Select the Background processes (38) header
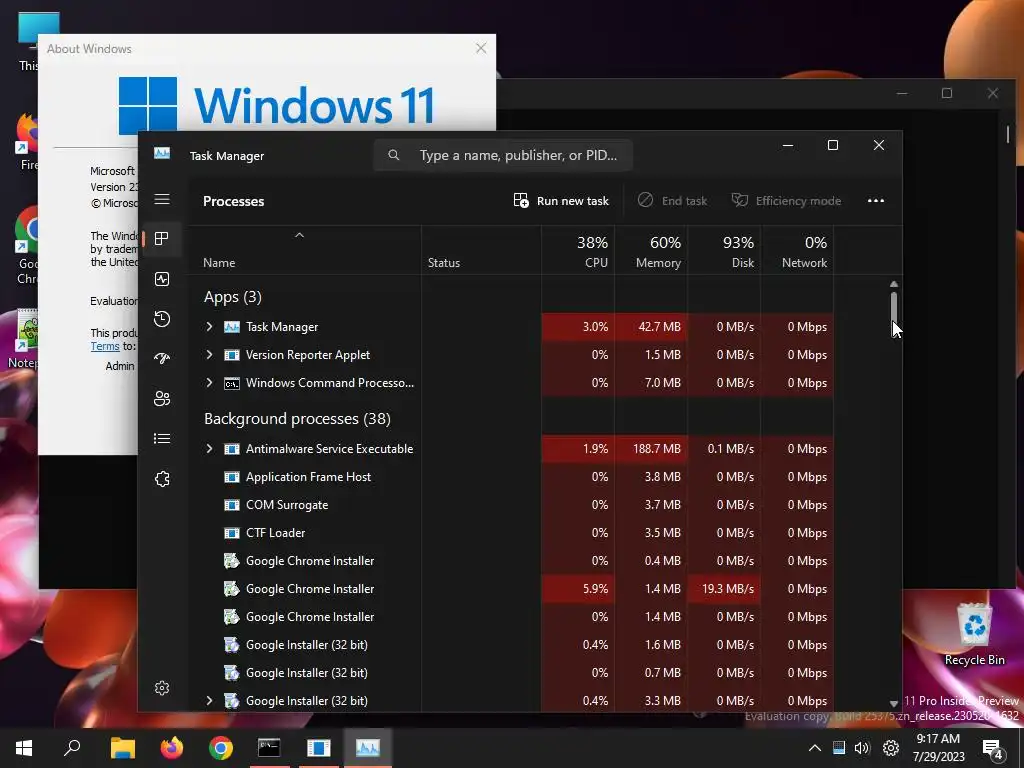Image resolution: width=1024 pixels, height=768 pixels. pos(297,419)
